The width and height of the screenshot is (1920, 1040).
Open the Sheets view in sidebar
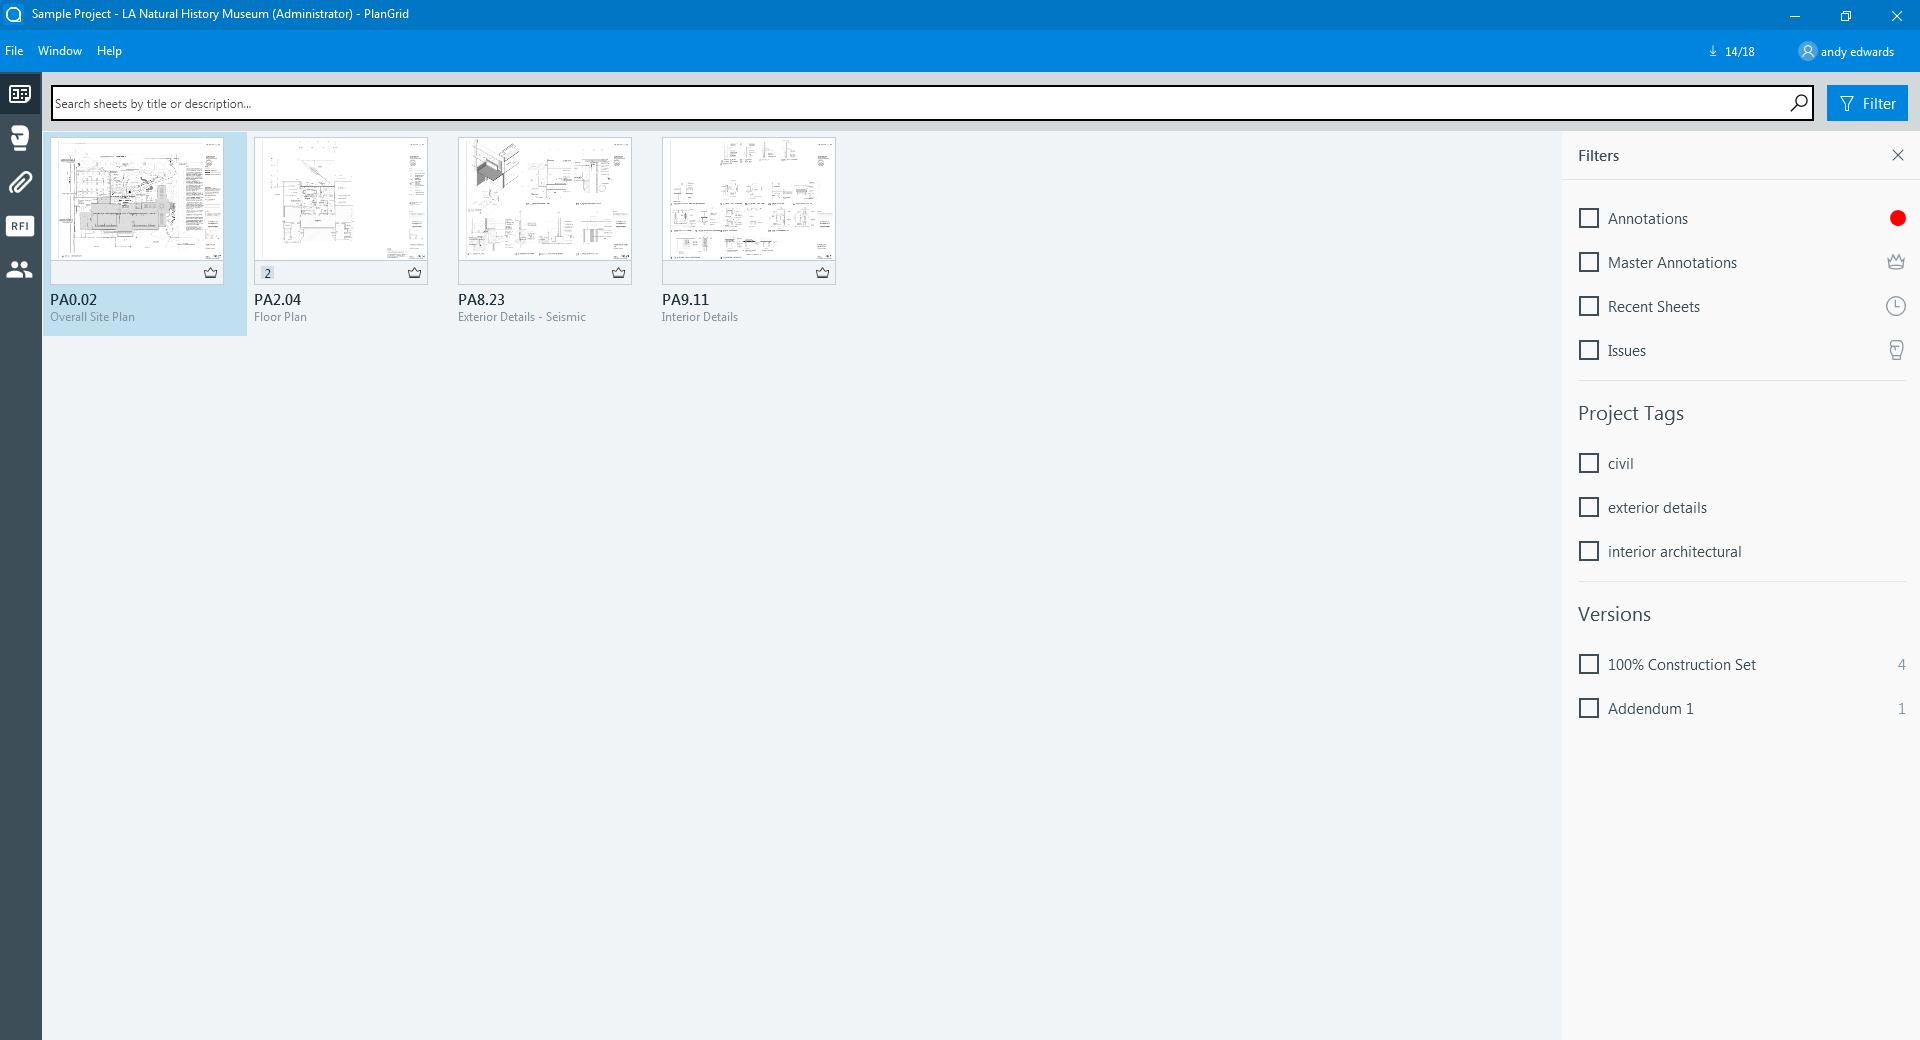coord(20,94)
